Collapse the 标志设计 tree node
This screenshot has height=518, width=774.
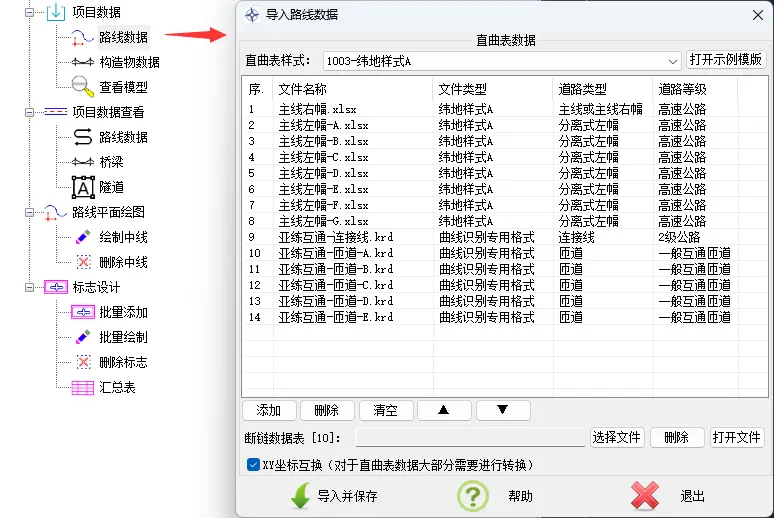tap(30, 287)
